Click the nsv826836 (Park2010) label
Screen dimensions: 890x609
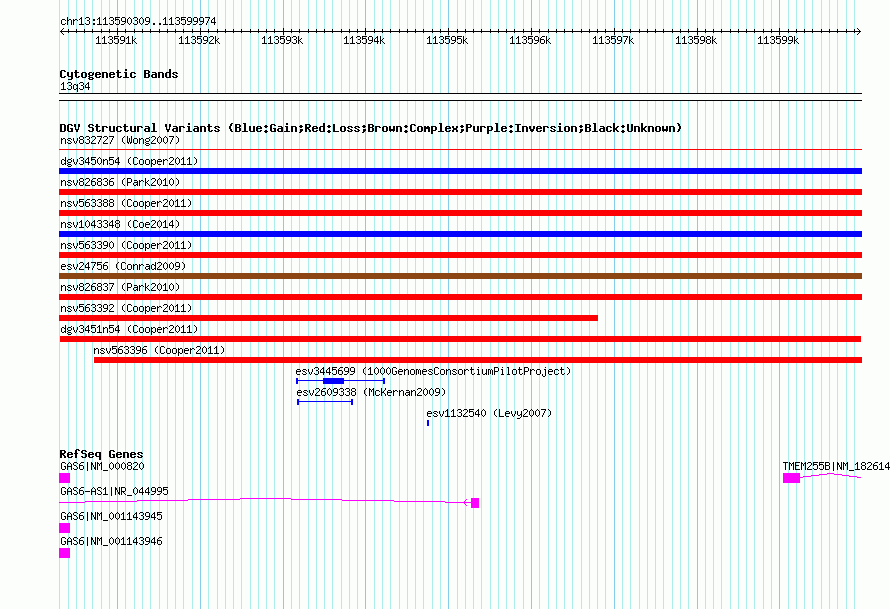click(120, 182)
